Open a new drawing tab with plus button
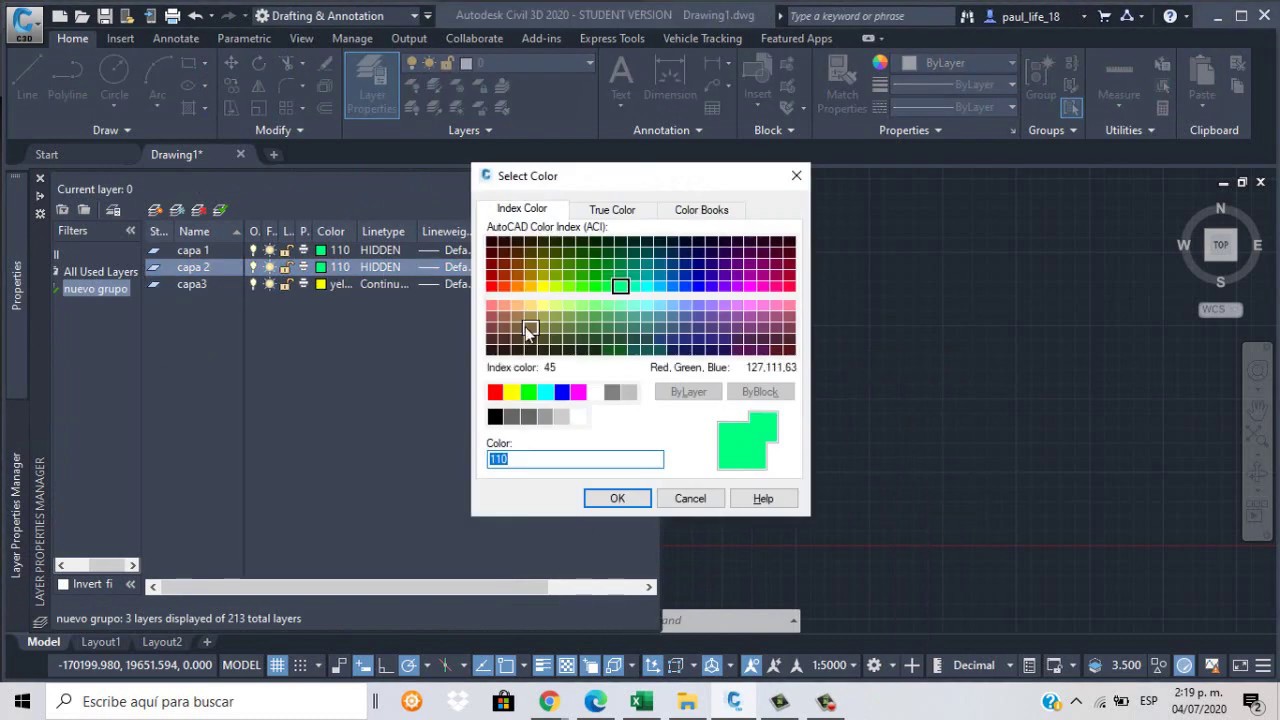This screenshot has height=720, width=1280. pyautogui.click(x=273, y=154)
